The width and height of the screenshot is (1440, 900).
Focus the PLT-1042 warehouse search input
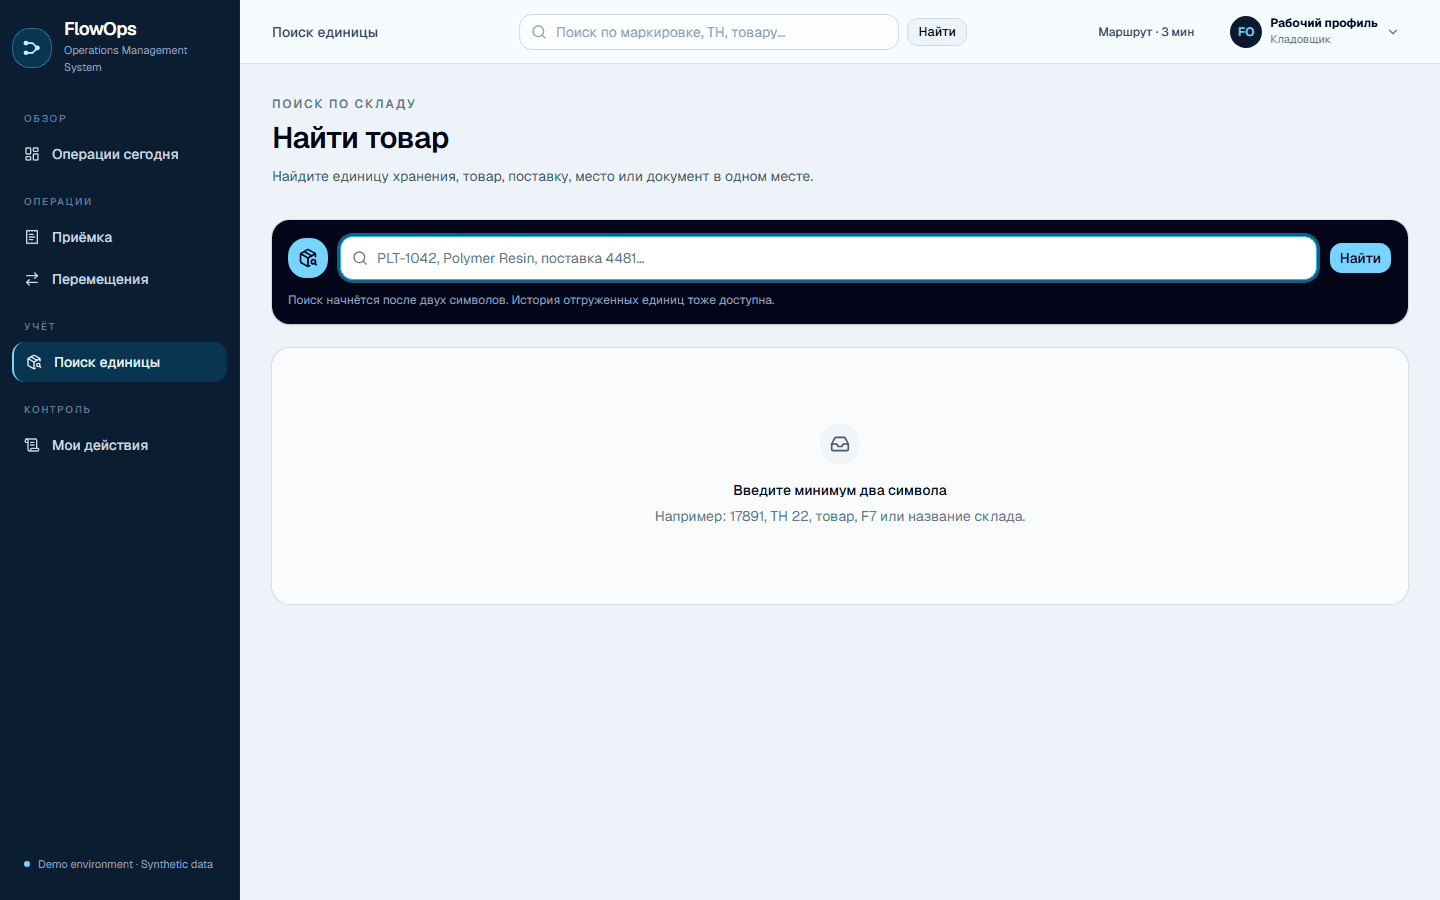(x=828, y=258)
